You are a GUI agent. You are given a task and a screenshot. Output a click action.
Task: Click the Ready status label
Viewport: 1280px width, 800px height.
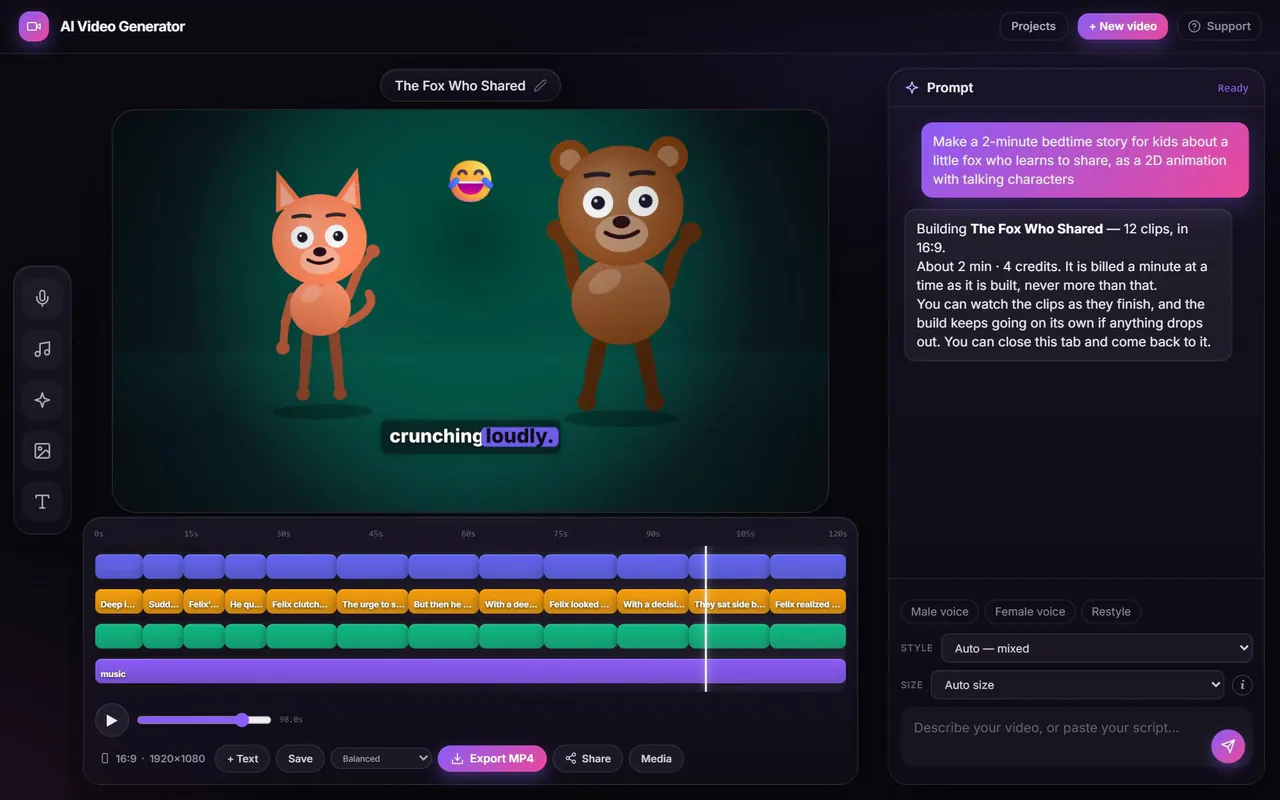click(1233, 88)
